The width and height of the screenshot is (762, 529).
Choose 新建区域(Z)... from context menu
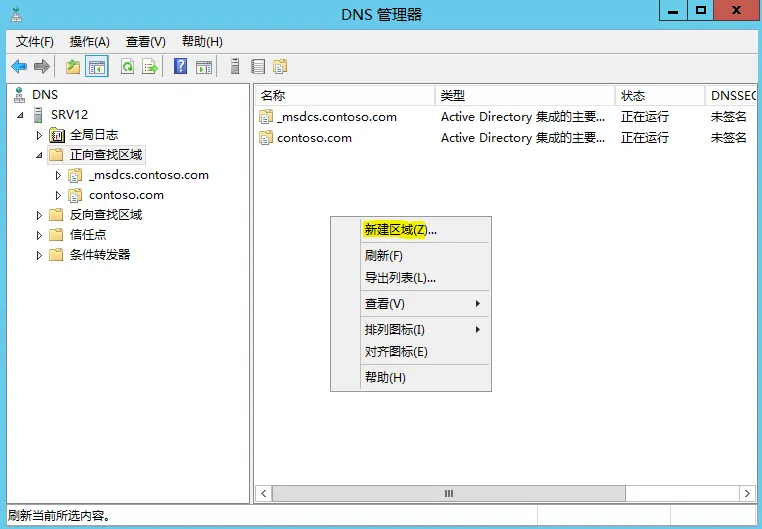pyautogui.click(x=400, y=230)
